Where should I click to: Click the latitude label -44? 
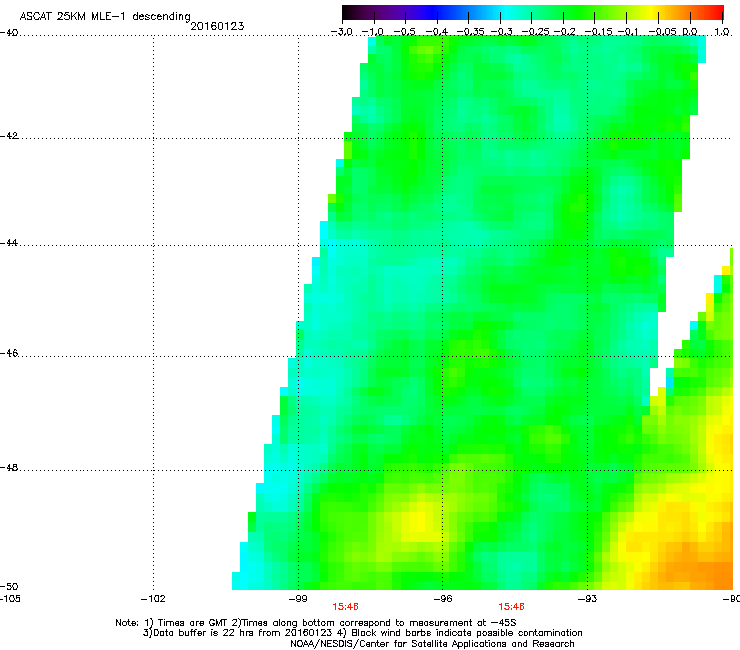tap(9, 243)
